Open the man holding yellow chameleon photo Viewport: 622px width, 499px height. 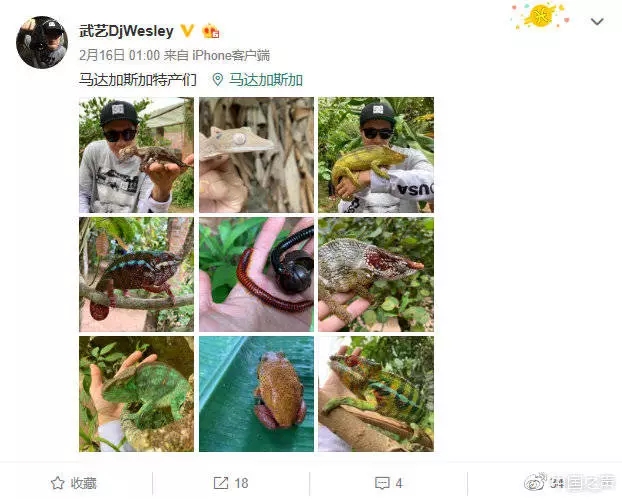click(x=376, y=155)
